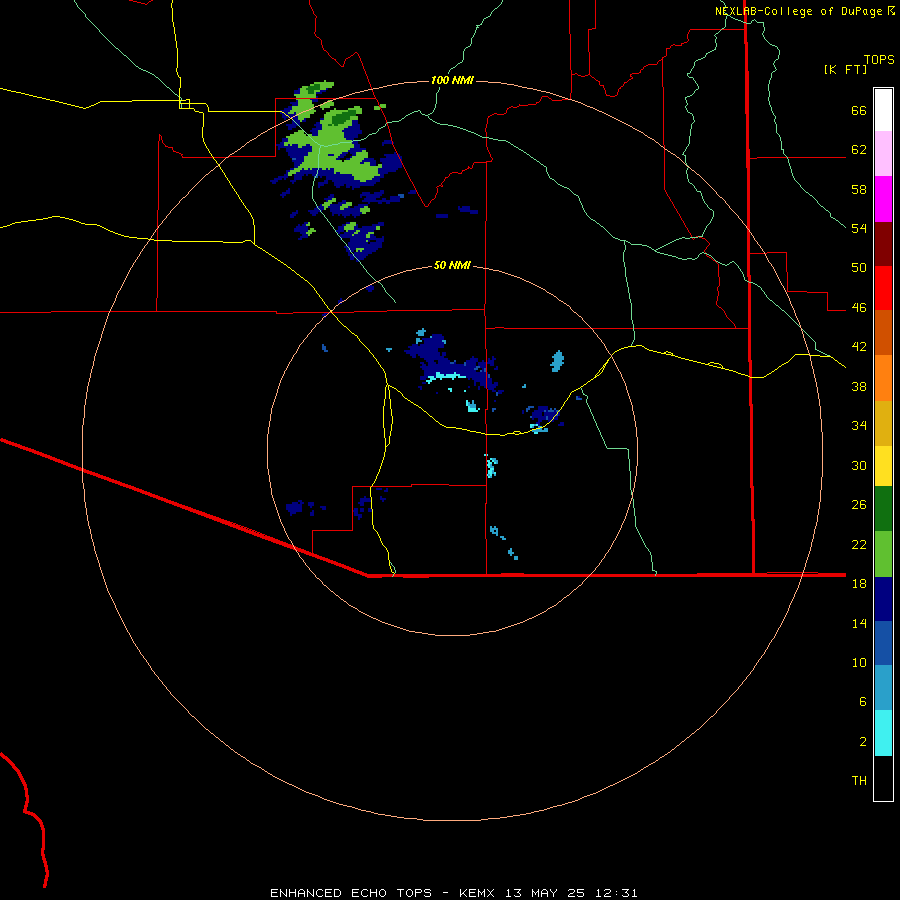Screen dimensions: 900x900
Task: Click the yellow 30 K FT legend swatch
Action: [883, 466]
